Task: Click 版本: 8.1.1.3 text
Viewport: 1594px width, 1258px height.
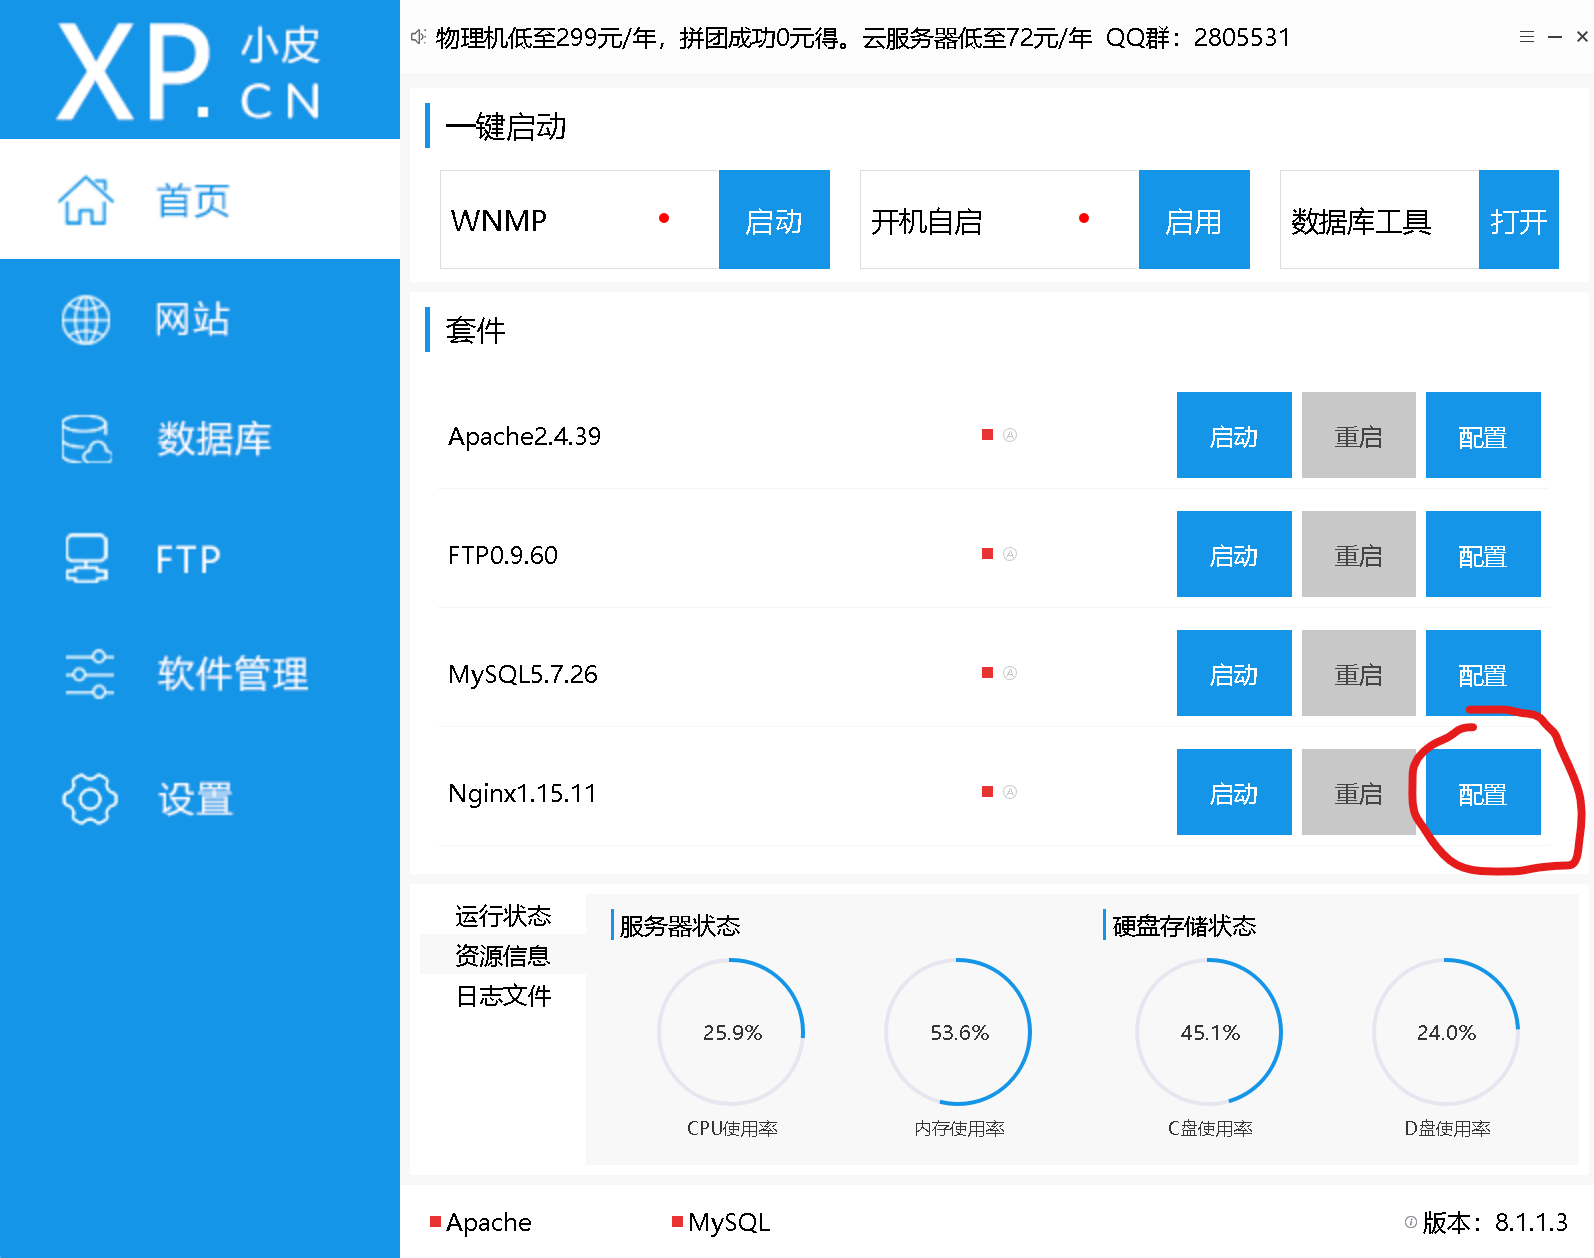Action: (x=1495, y=1222)
